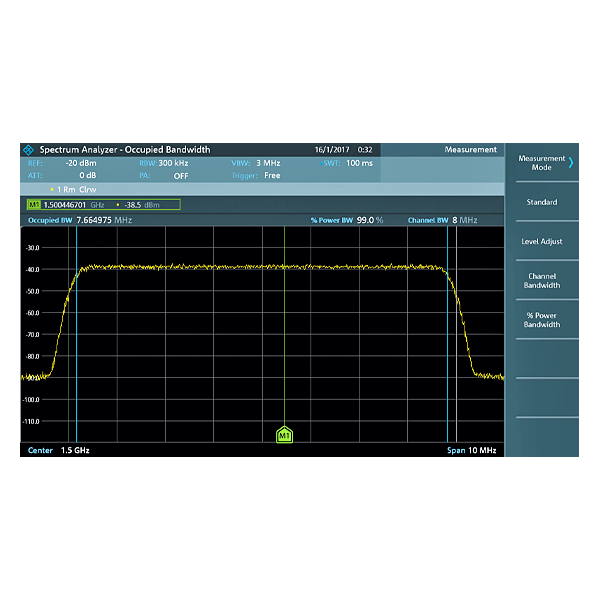
Task: Open the Standard softkey
Action: tap(541, 202)
